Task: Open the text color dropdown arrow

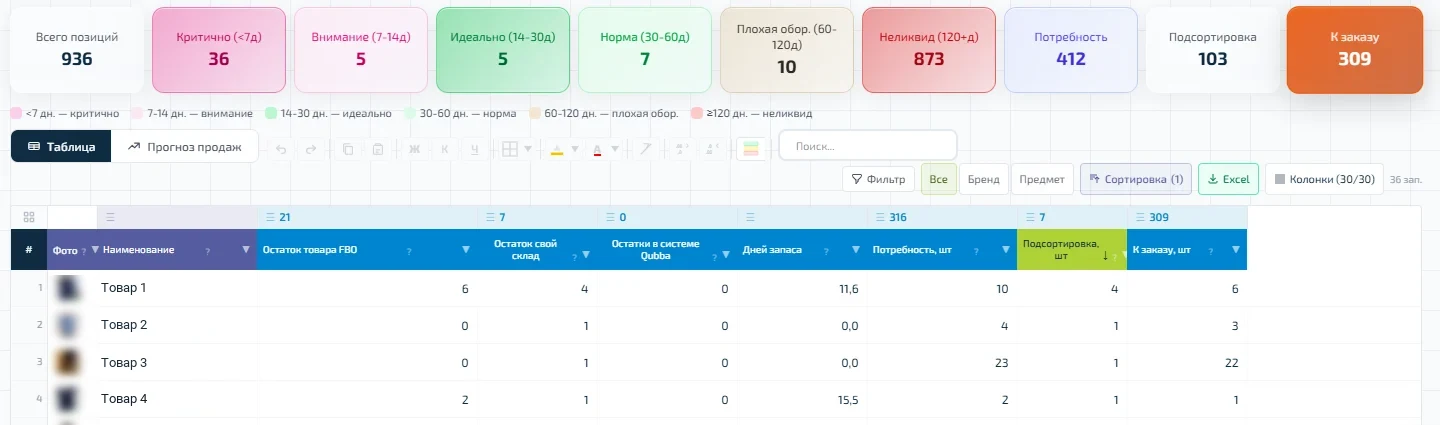Action: click(615, 149)
